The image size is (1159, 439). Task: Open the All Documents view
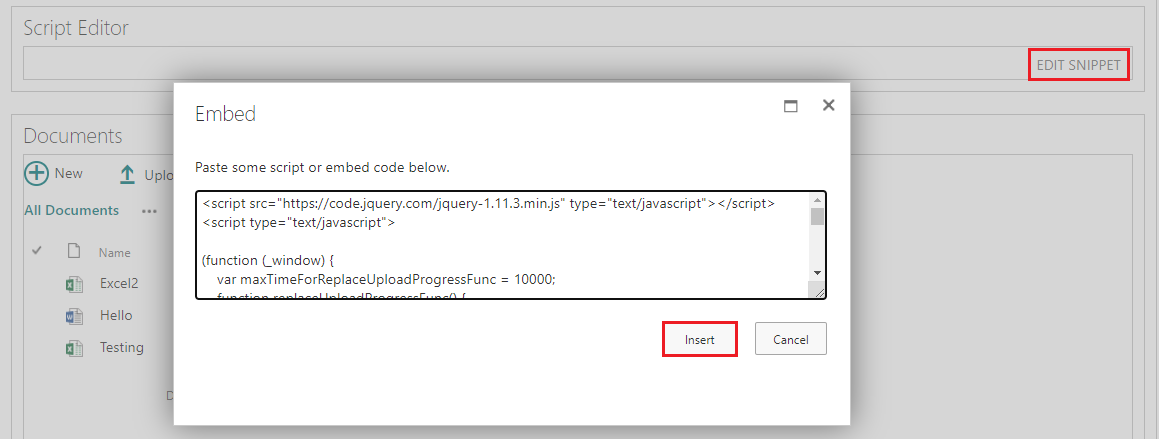coord(72,211)
